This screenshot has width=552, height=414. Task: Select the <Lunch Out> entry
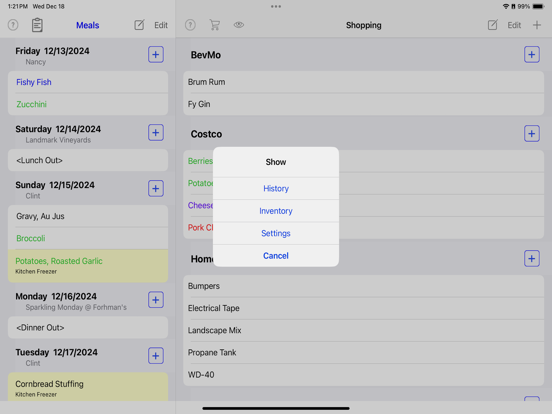click(x=88, y=160)
